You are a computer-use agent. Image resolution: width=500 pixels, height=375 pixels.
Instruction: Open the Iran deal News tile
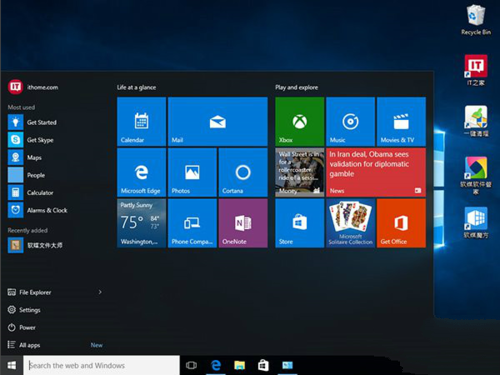click(376, 172)
